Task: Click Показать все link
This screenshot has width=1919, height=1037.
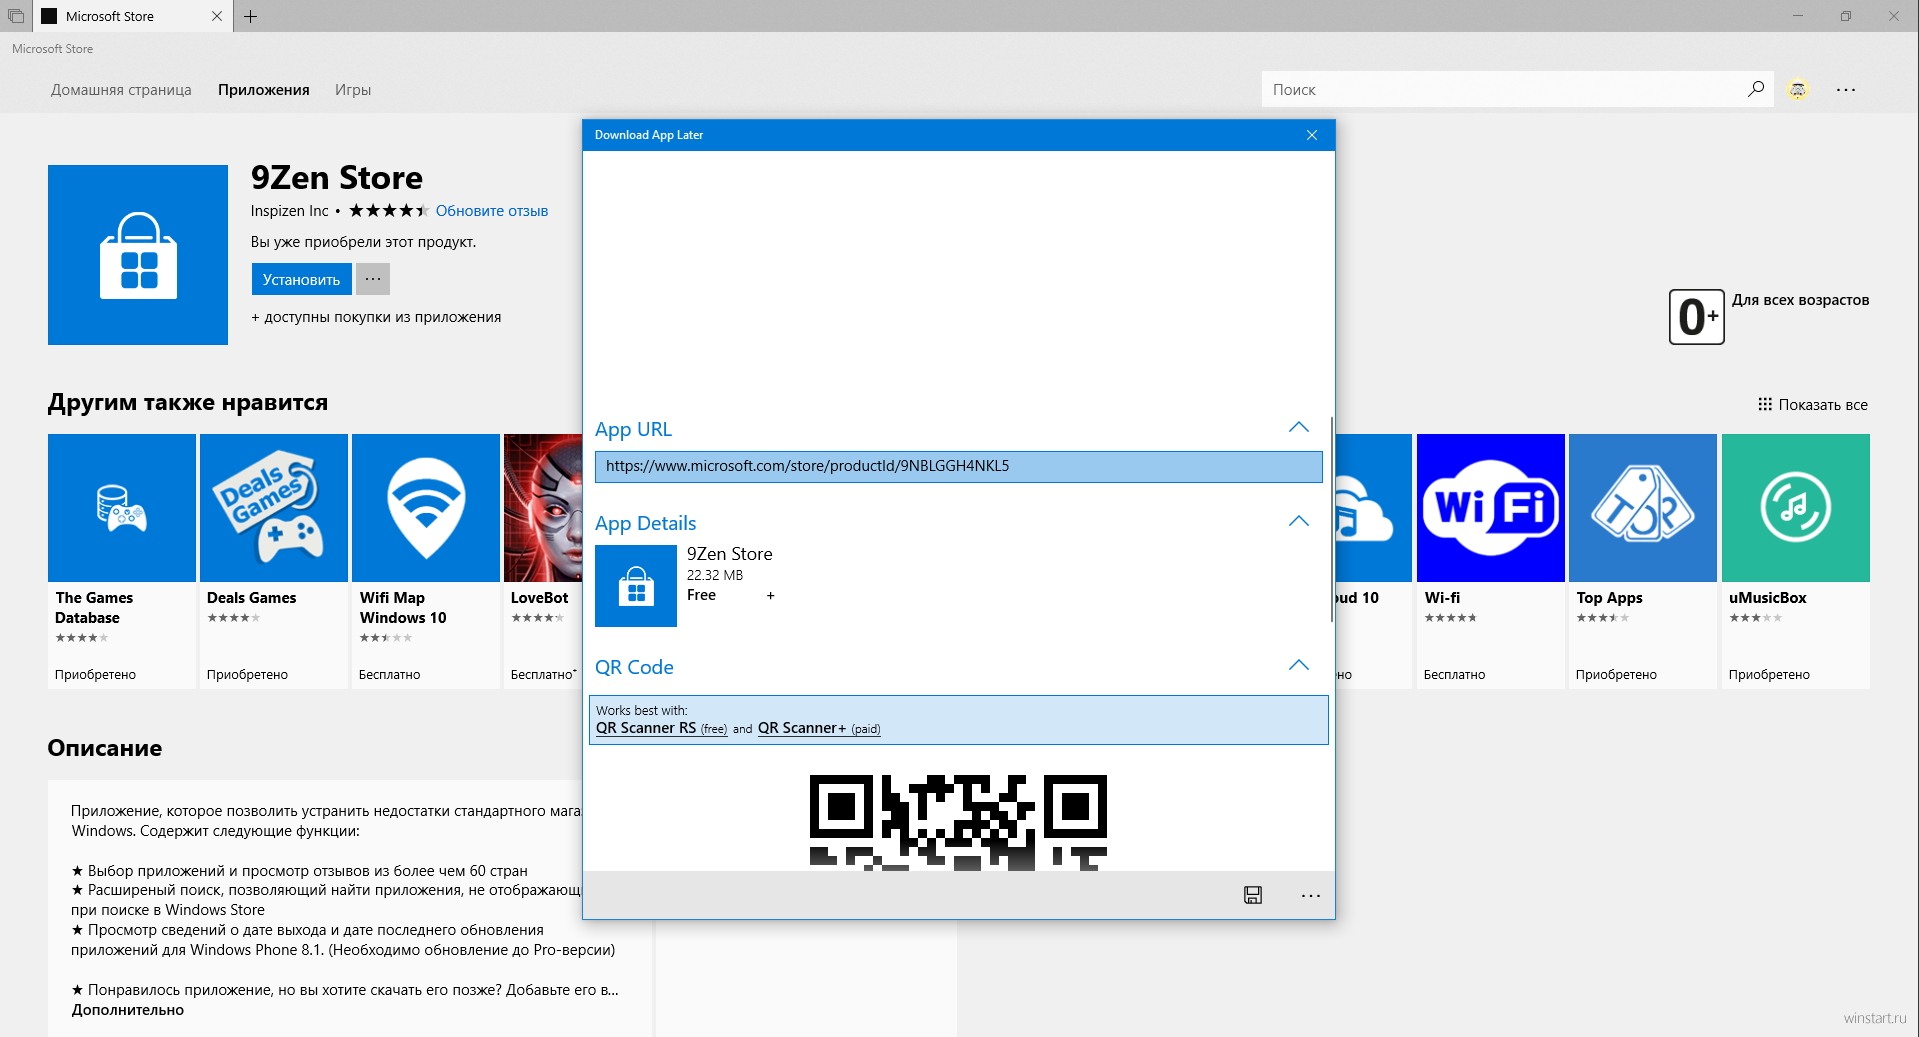Action: coord(1813,405)
